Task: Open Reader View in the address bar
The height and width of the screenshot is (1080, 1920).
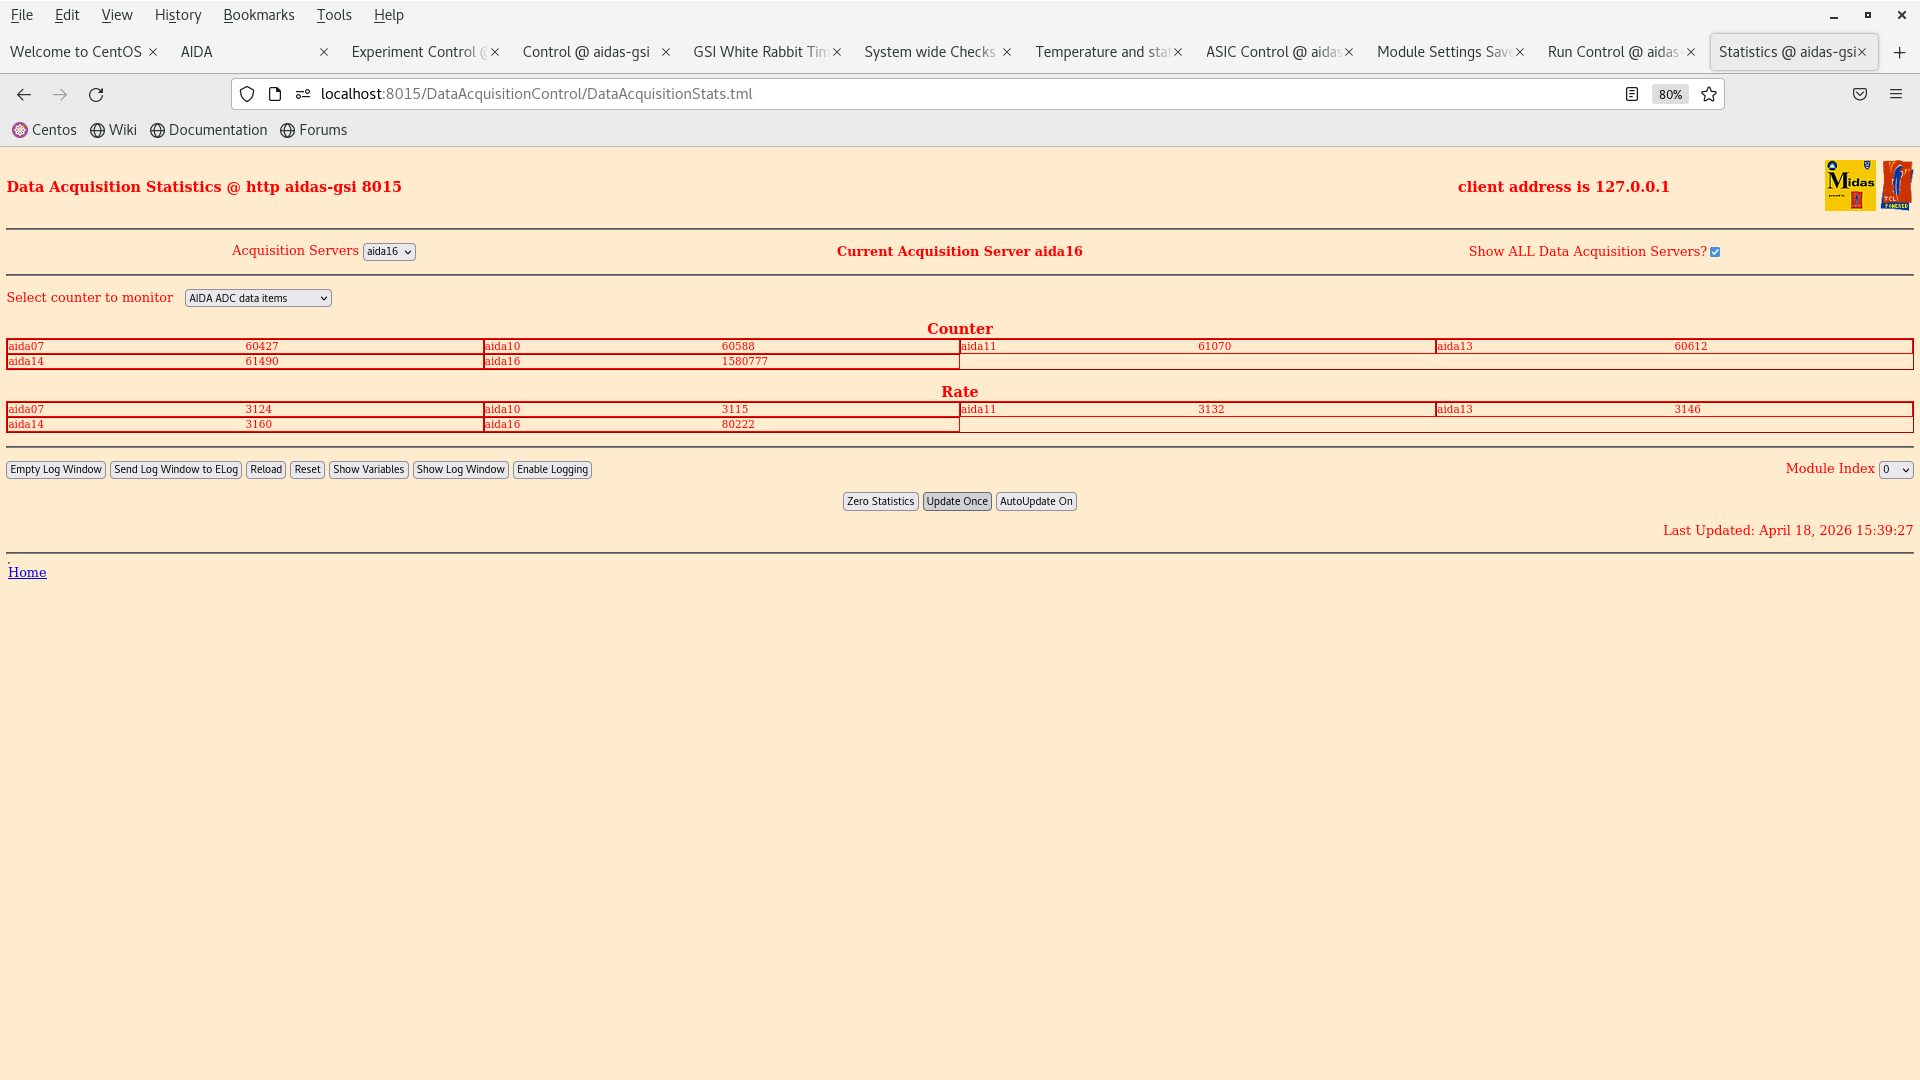Action: click(1632, 94)
